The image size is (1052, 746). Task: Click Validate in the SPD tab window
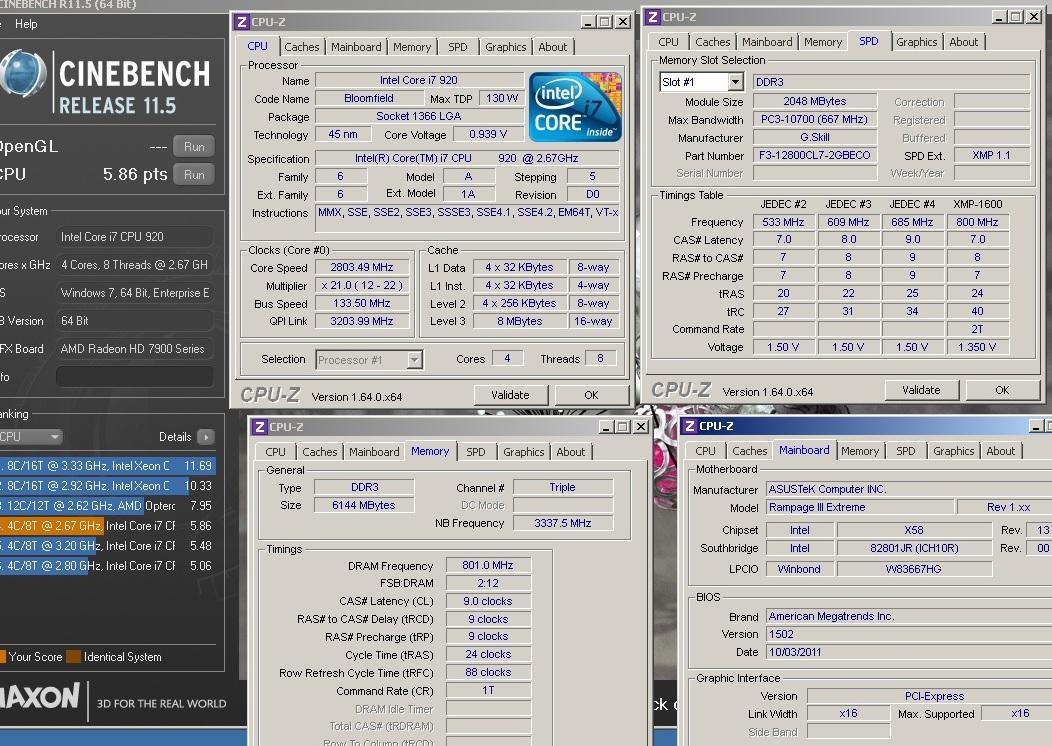point(921,390)
